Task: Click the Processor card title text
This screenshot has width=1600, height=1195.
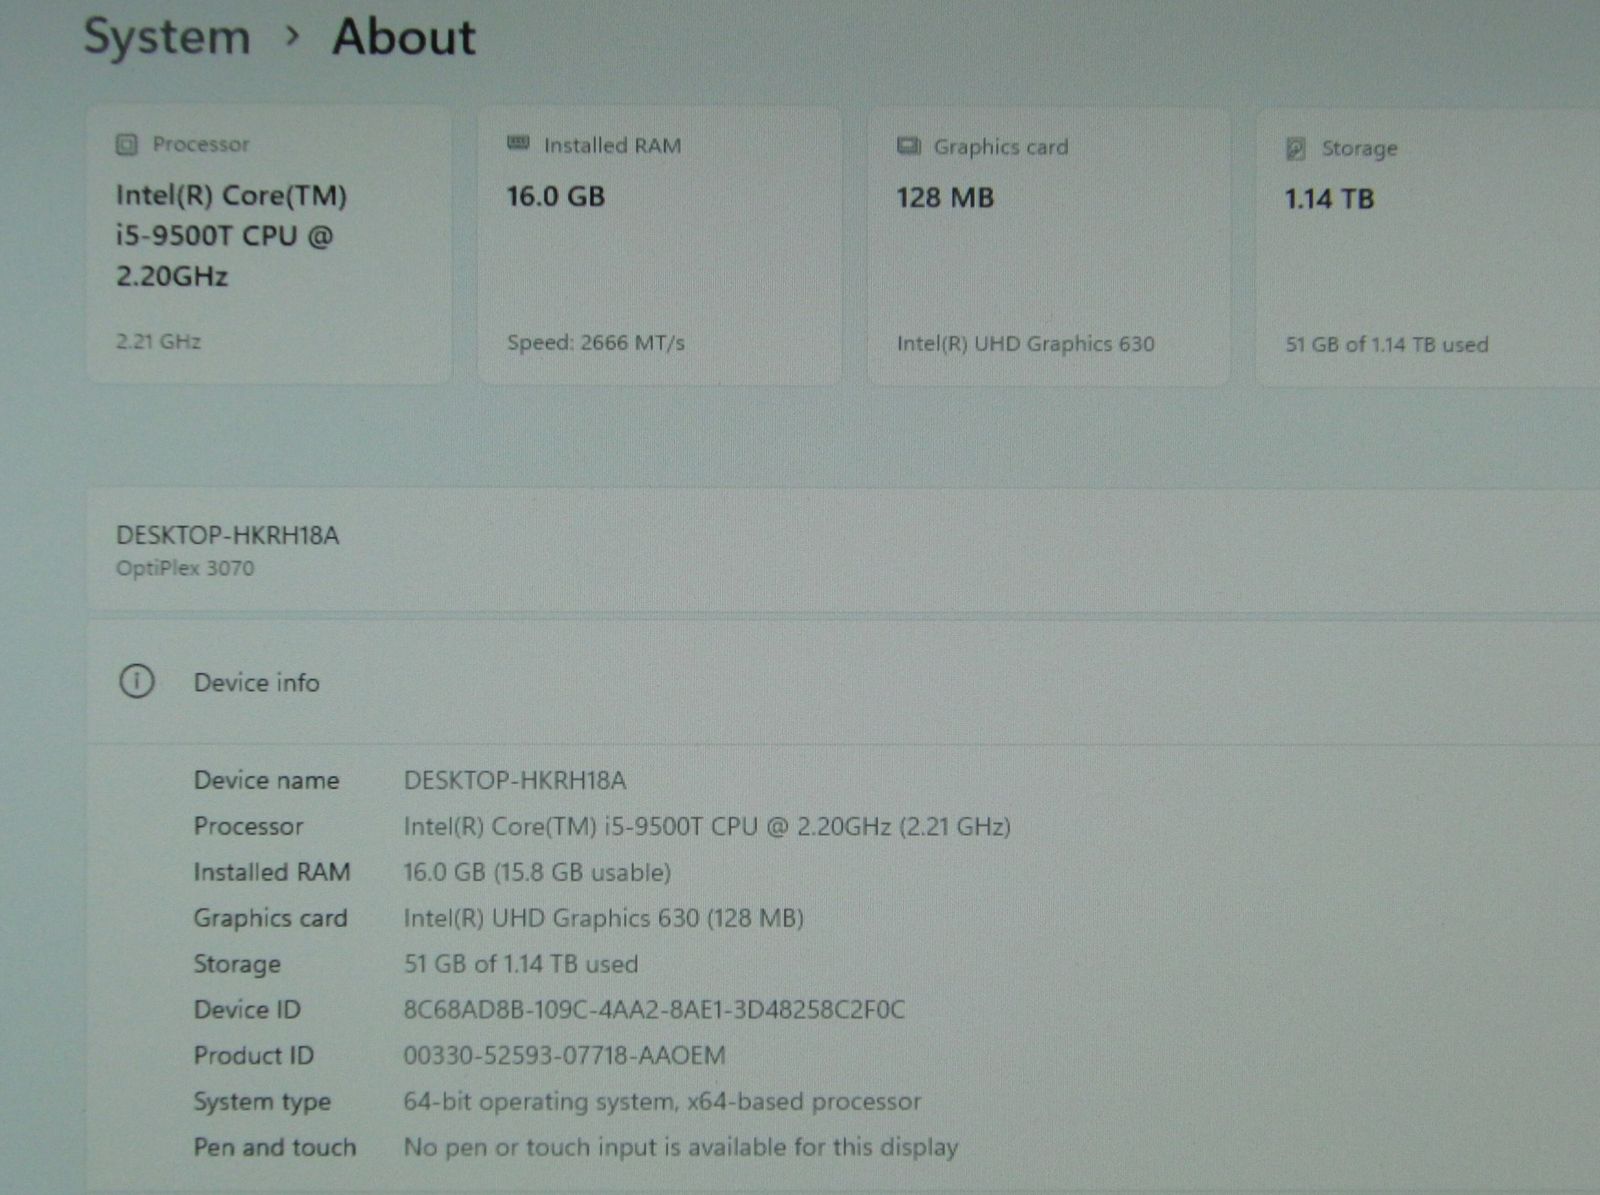Action: pos(201,144)
